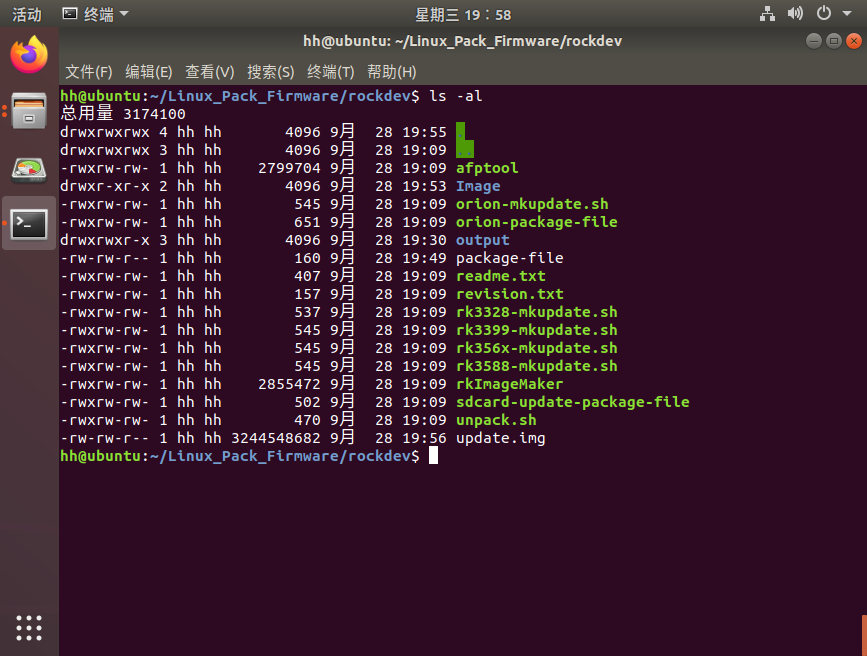
Task: Select the Terminal icon in the dock
Action: [x=27, y=222]
